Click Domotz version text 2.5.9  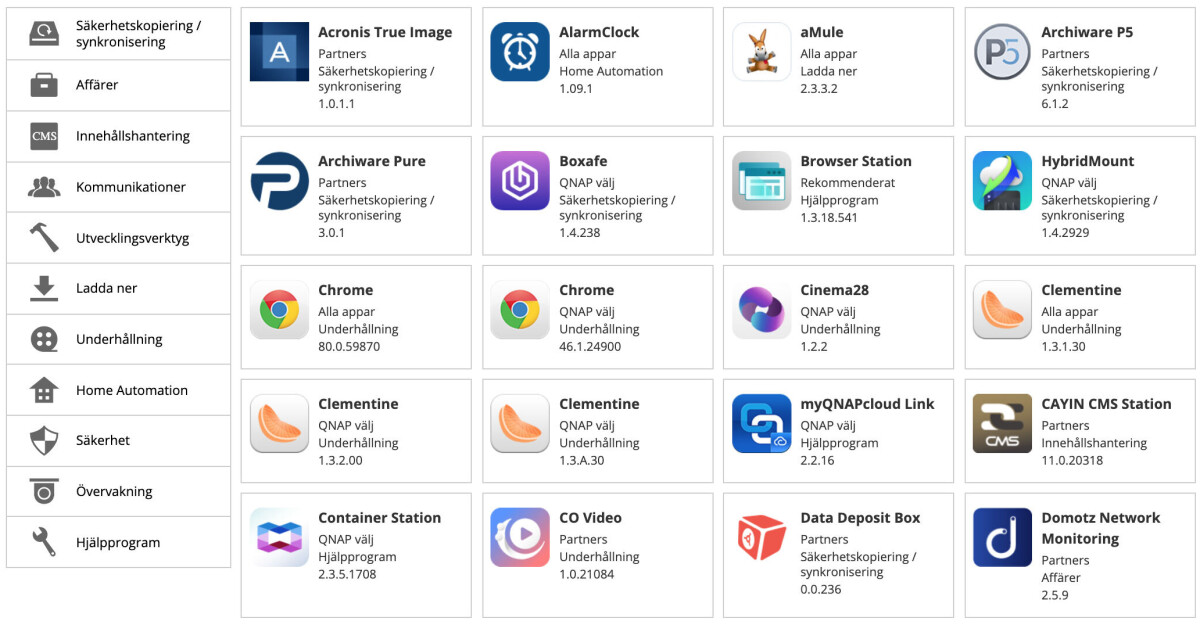coord(1055,595)
